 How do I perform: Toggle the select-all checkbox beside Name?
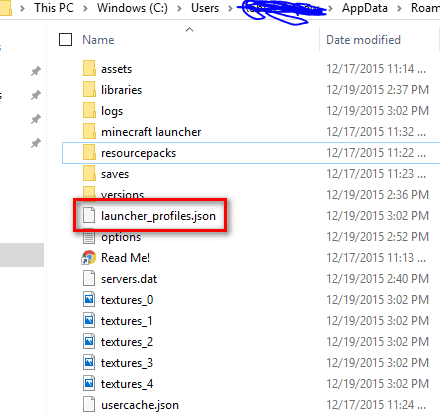coord(65,40)
